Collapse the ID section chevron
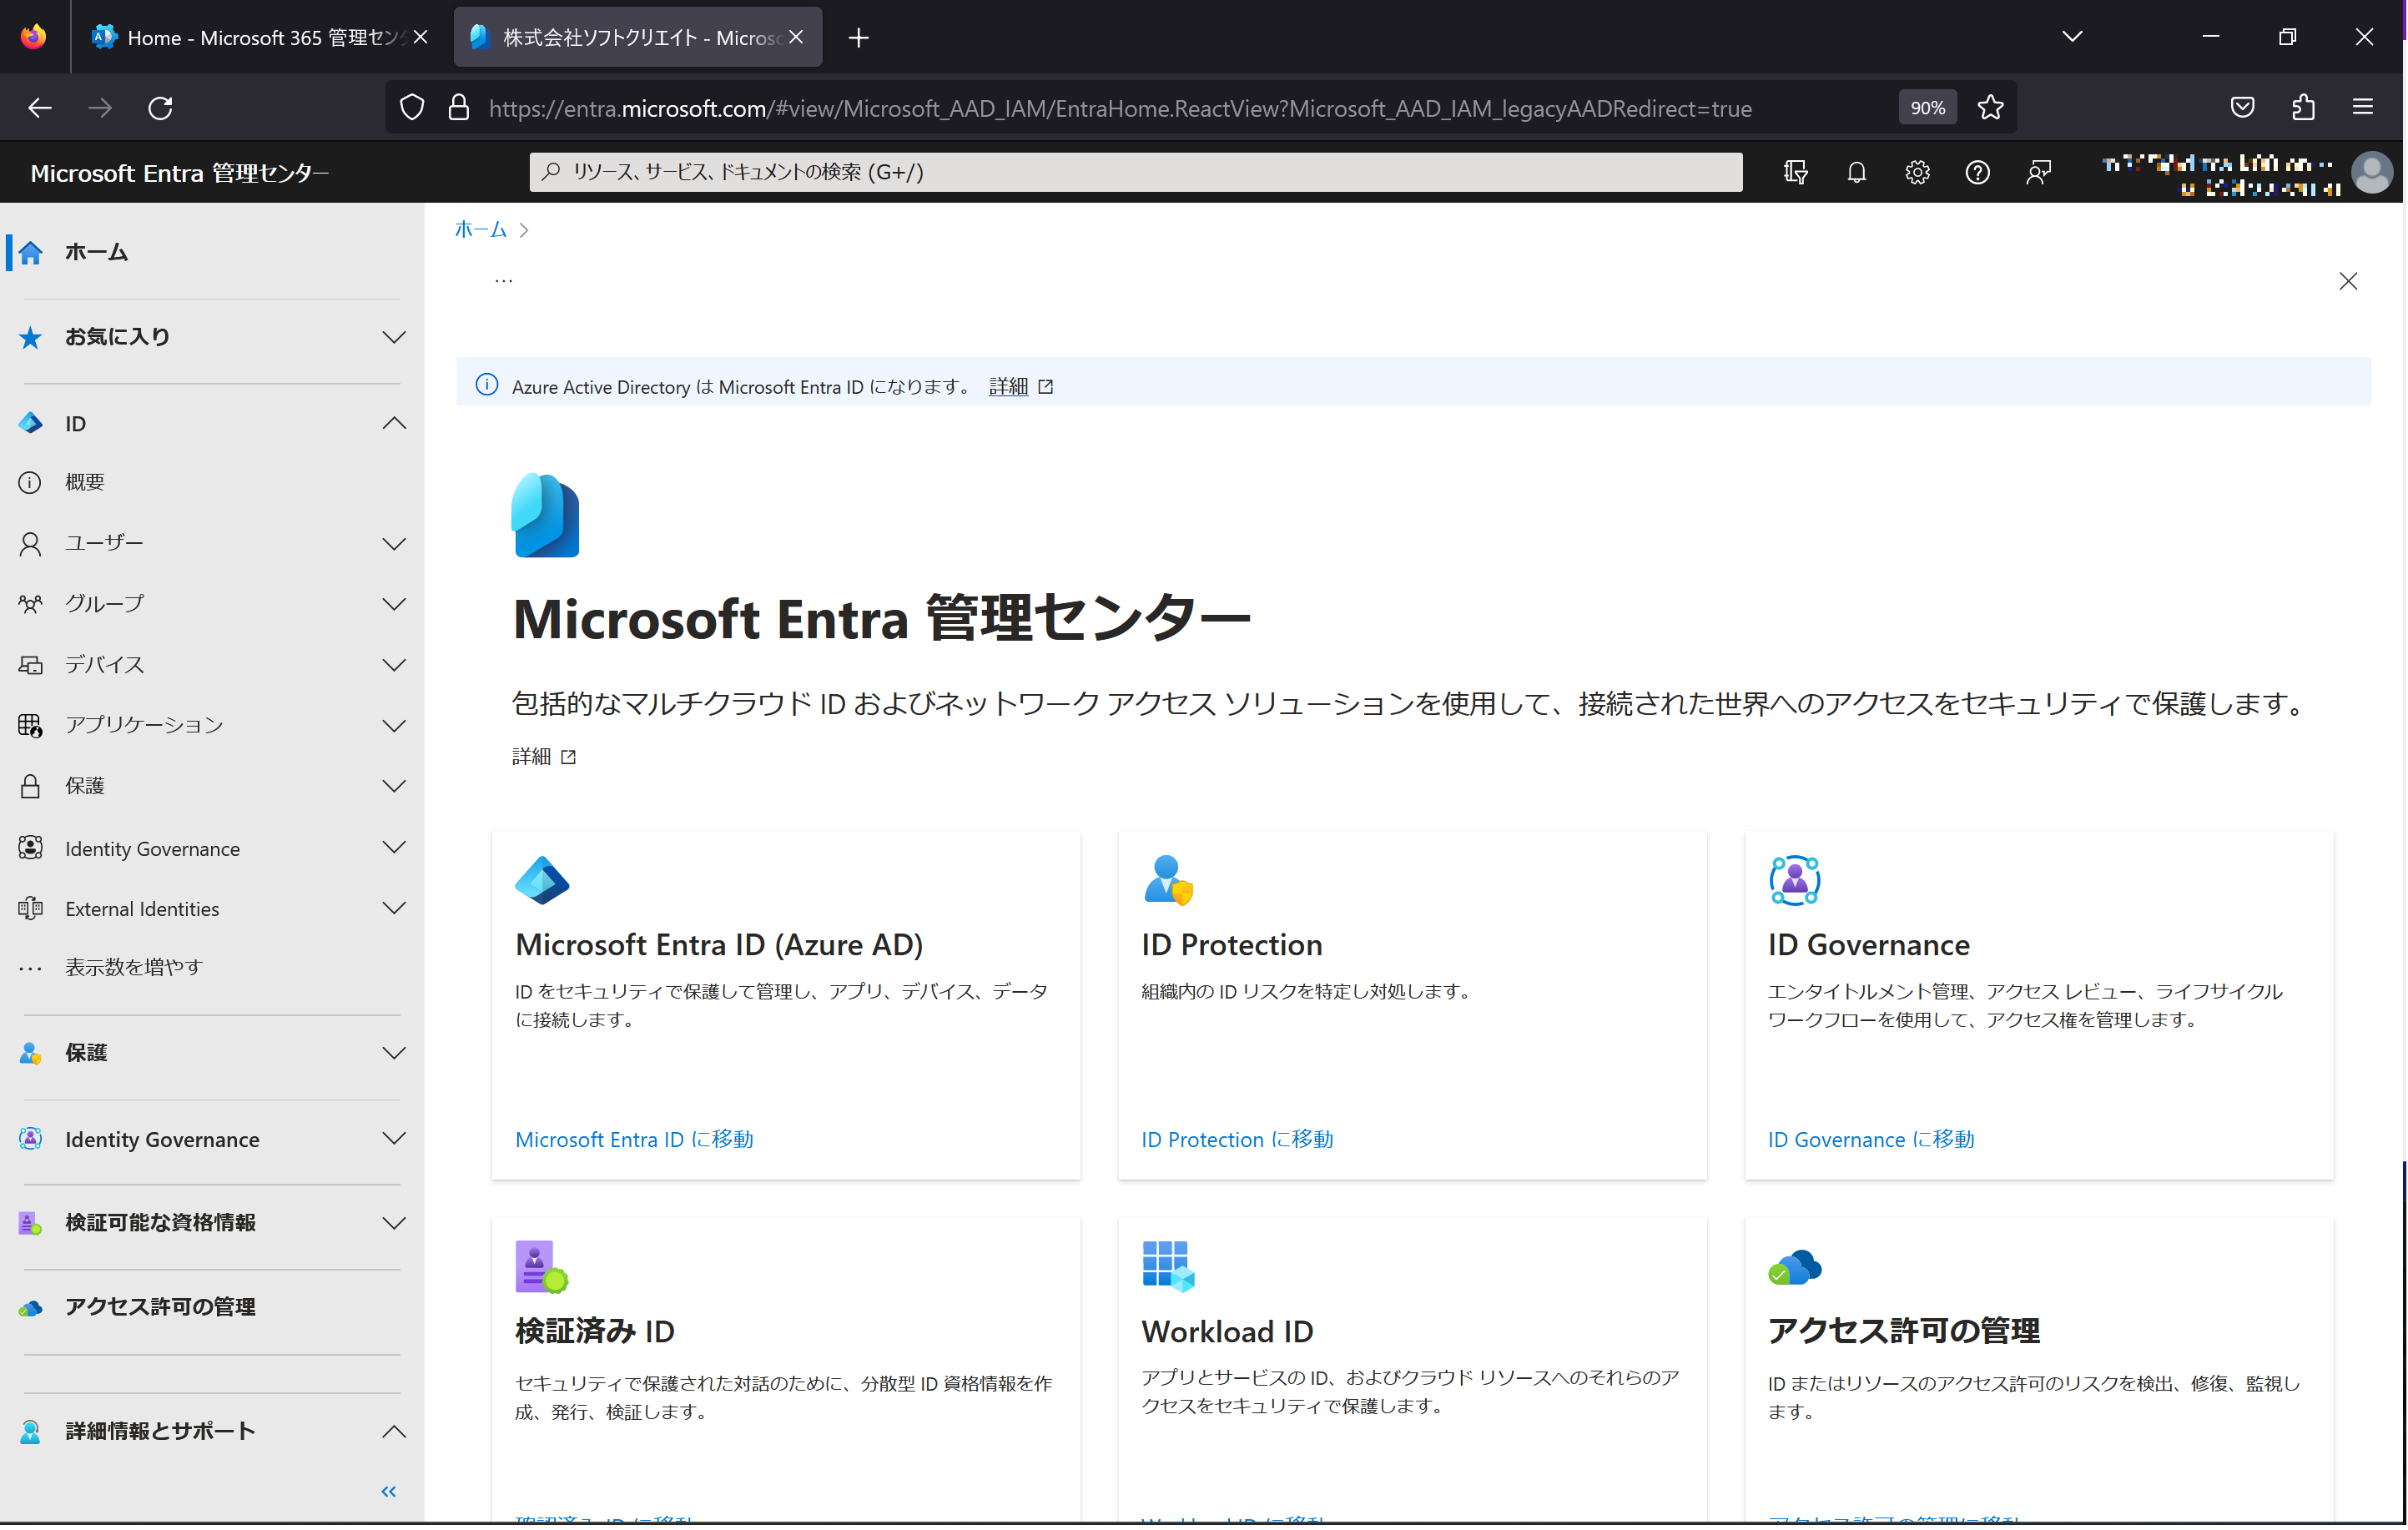Image resolution: width=2408 pixels, height=1530 pixels. point(394,424)
